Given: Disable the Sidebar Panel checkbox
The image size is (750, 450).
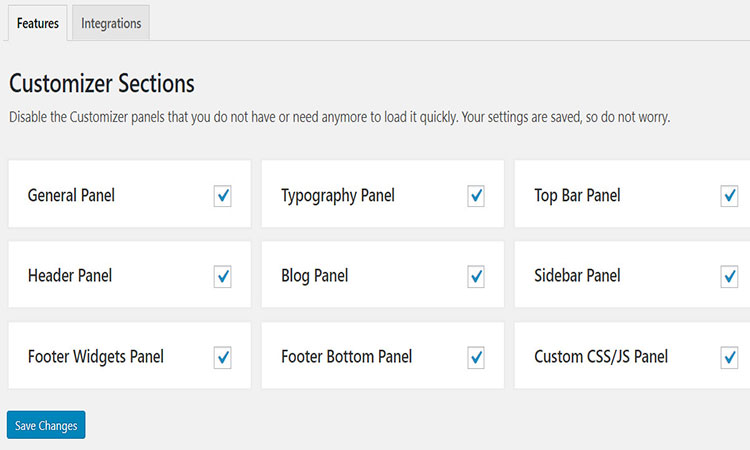Looking at the screenshot, I should coord(729,276).
